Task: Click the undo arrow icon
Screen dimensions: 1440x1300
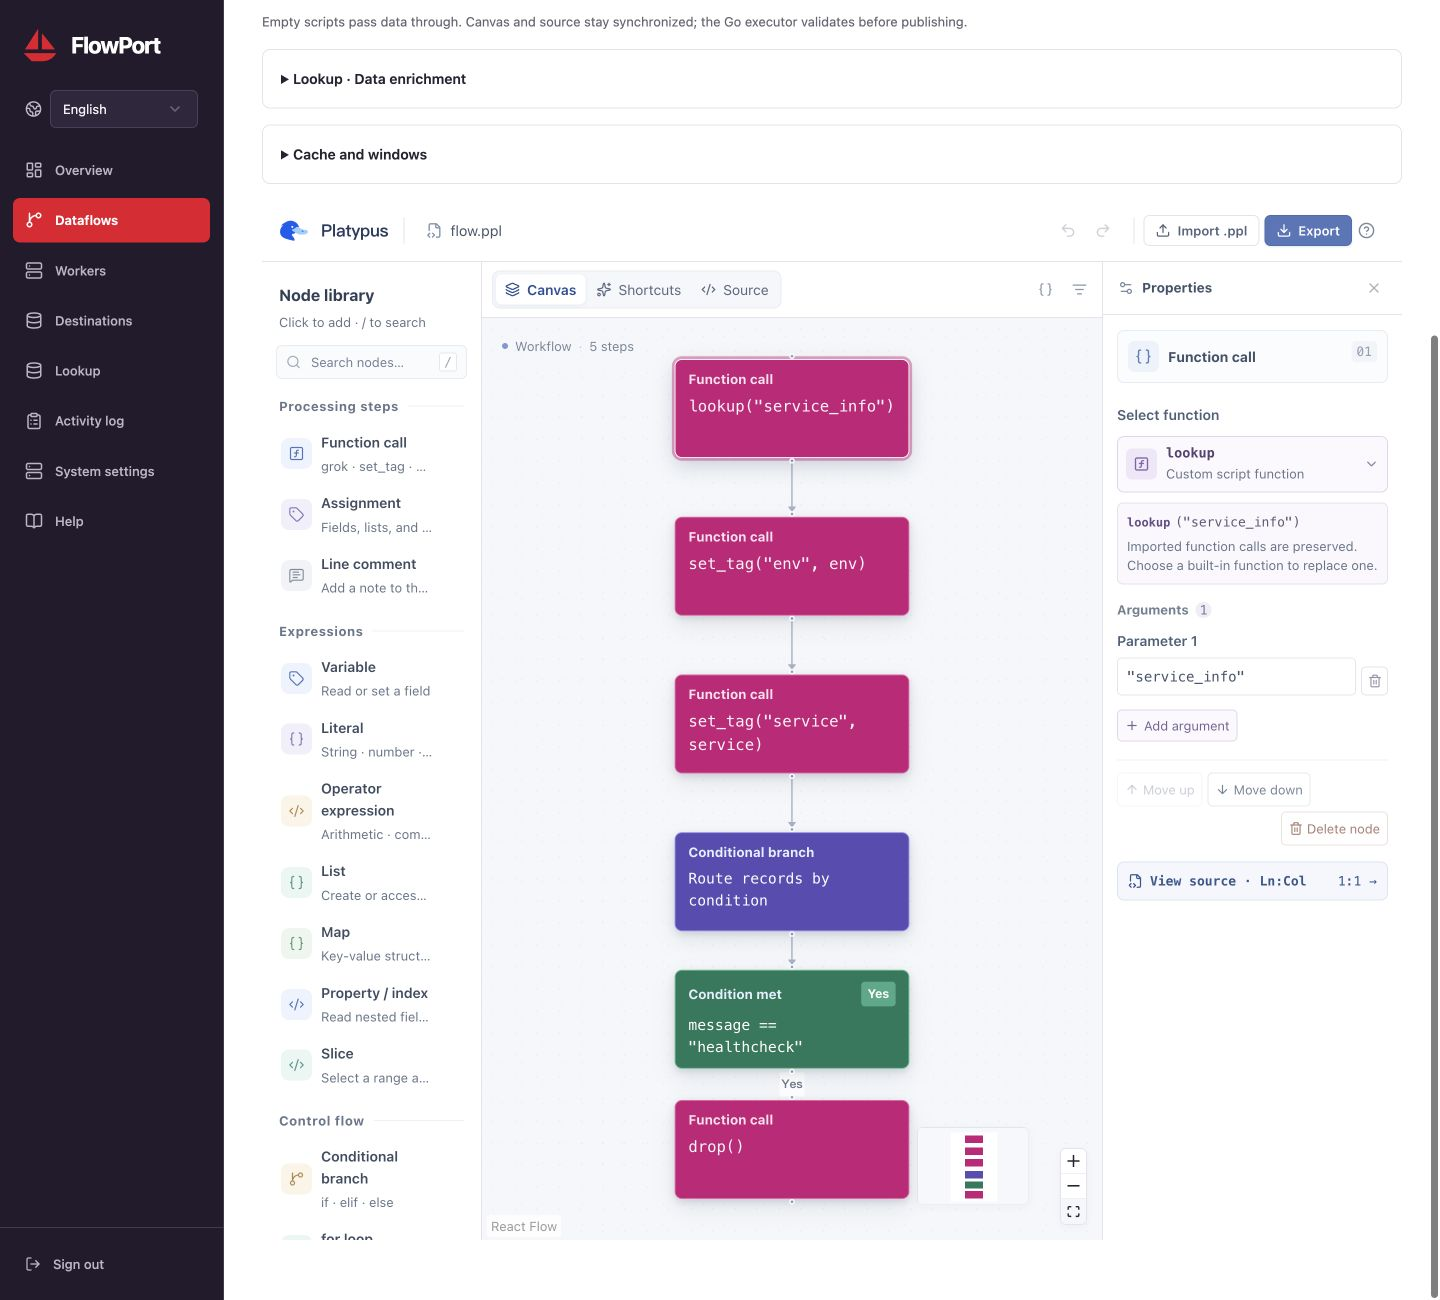Action: 1068,231
